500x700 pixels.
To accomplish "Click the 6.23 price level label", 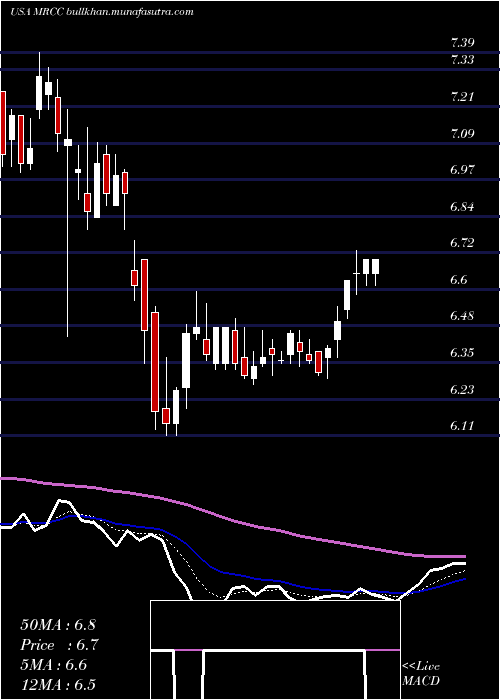I will click(x=462, y=389).
